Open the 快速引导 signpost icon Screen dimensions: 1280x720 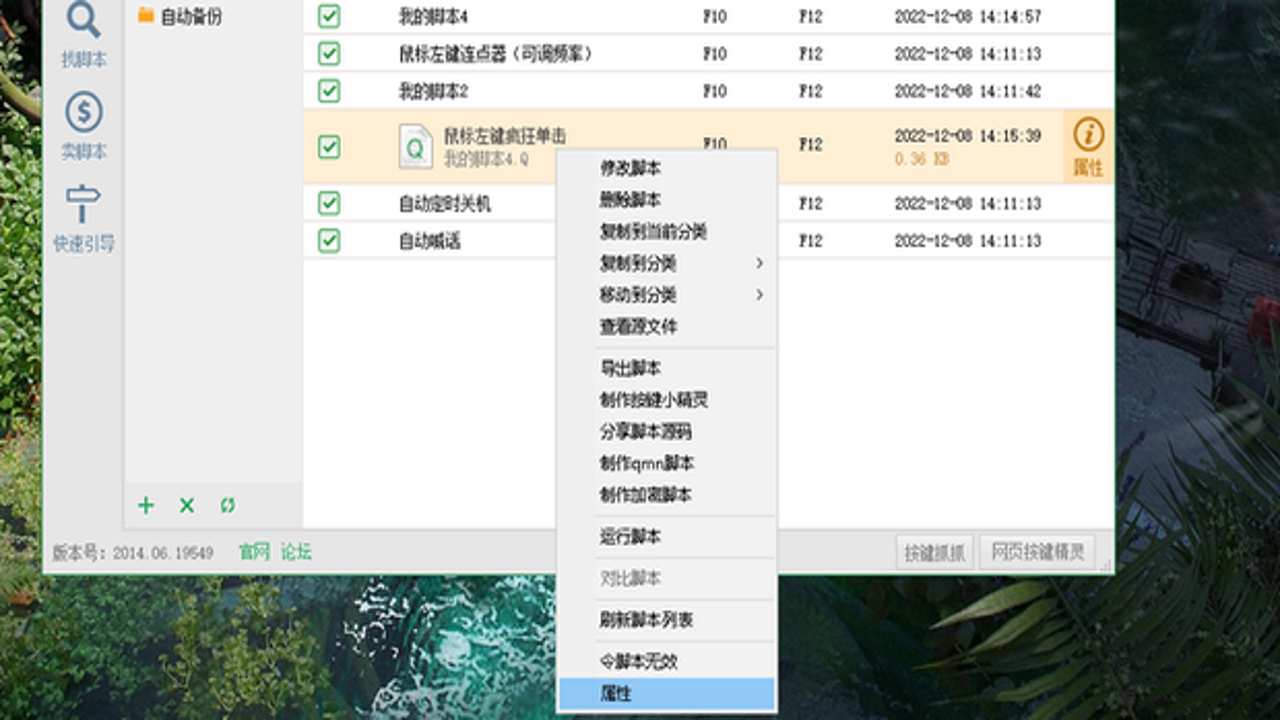(x=84, y=205)
